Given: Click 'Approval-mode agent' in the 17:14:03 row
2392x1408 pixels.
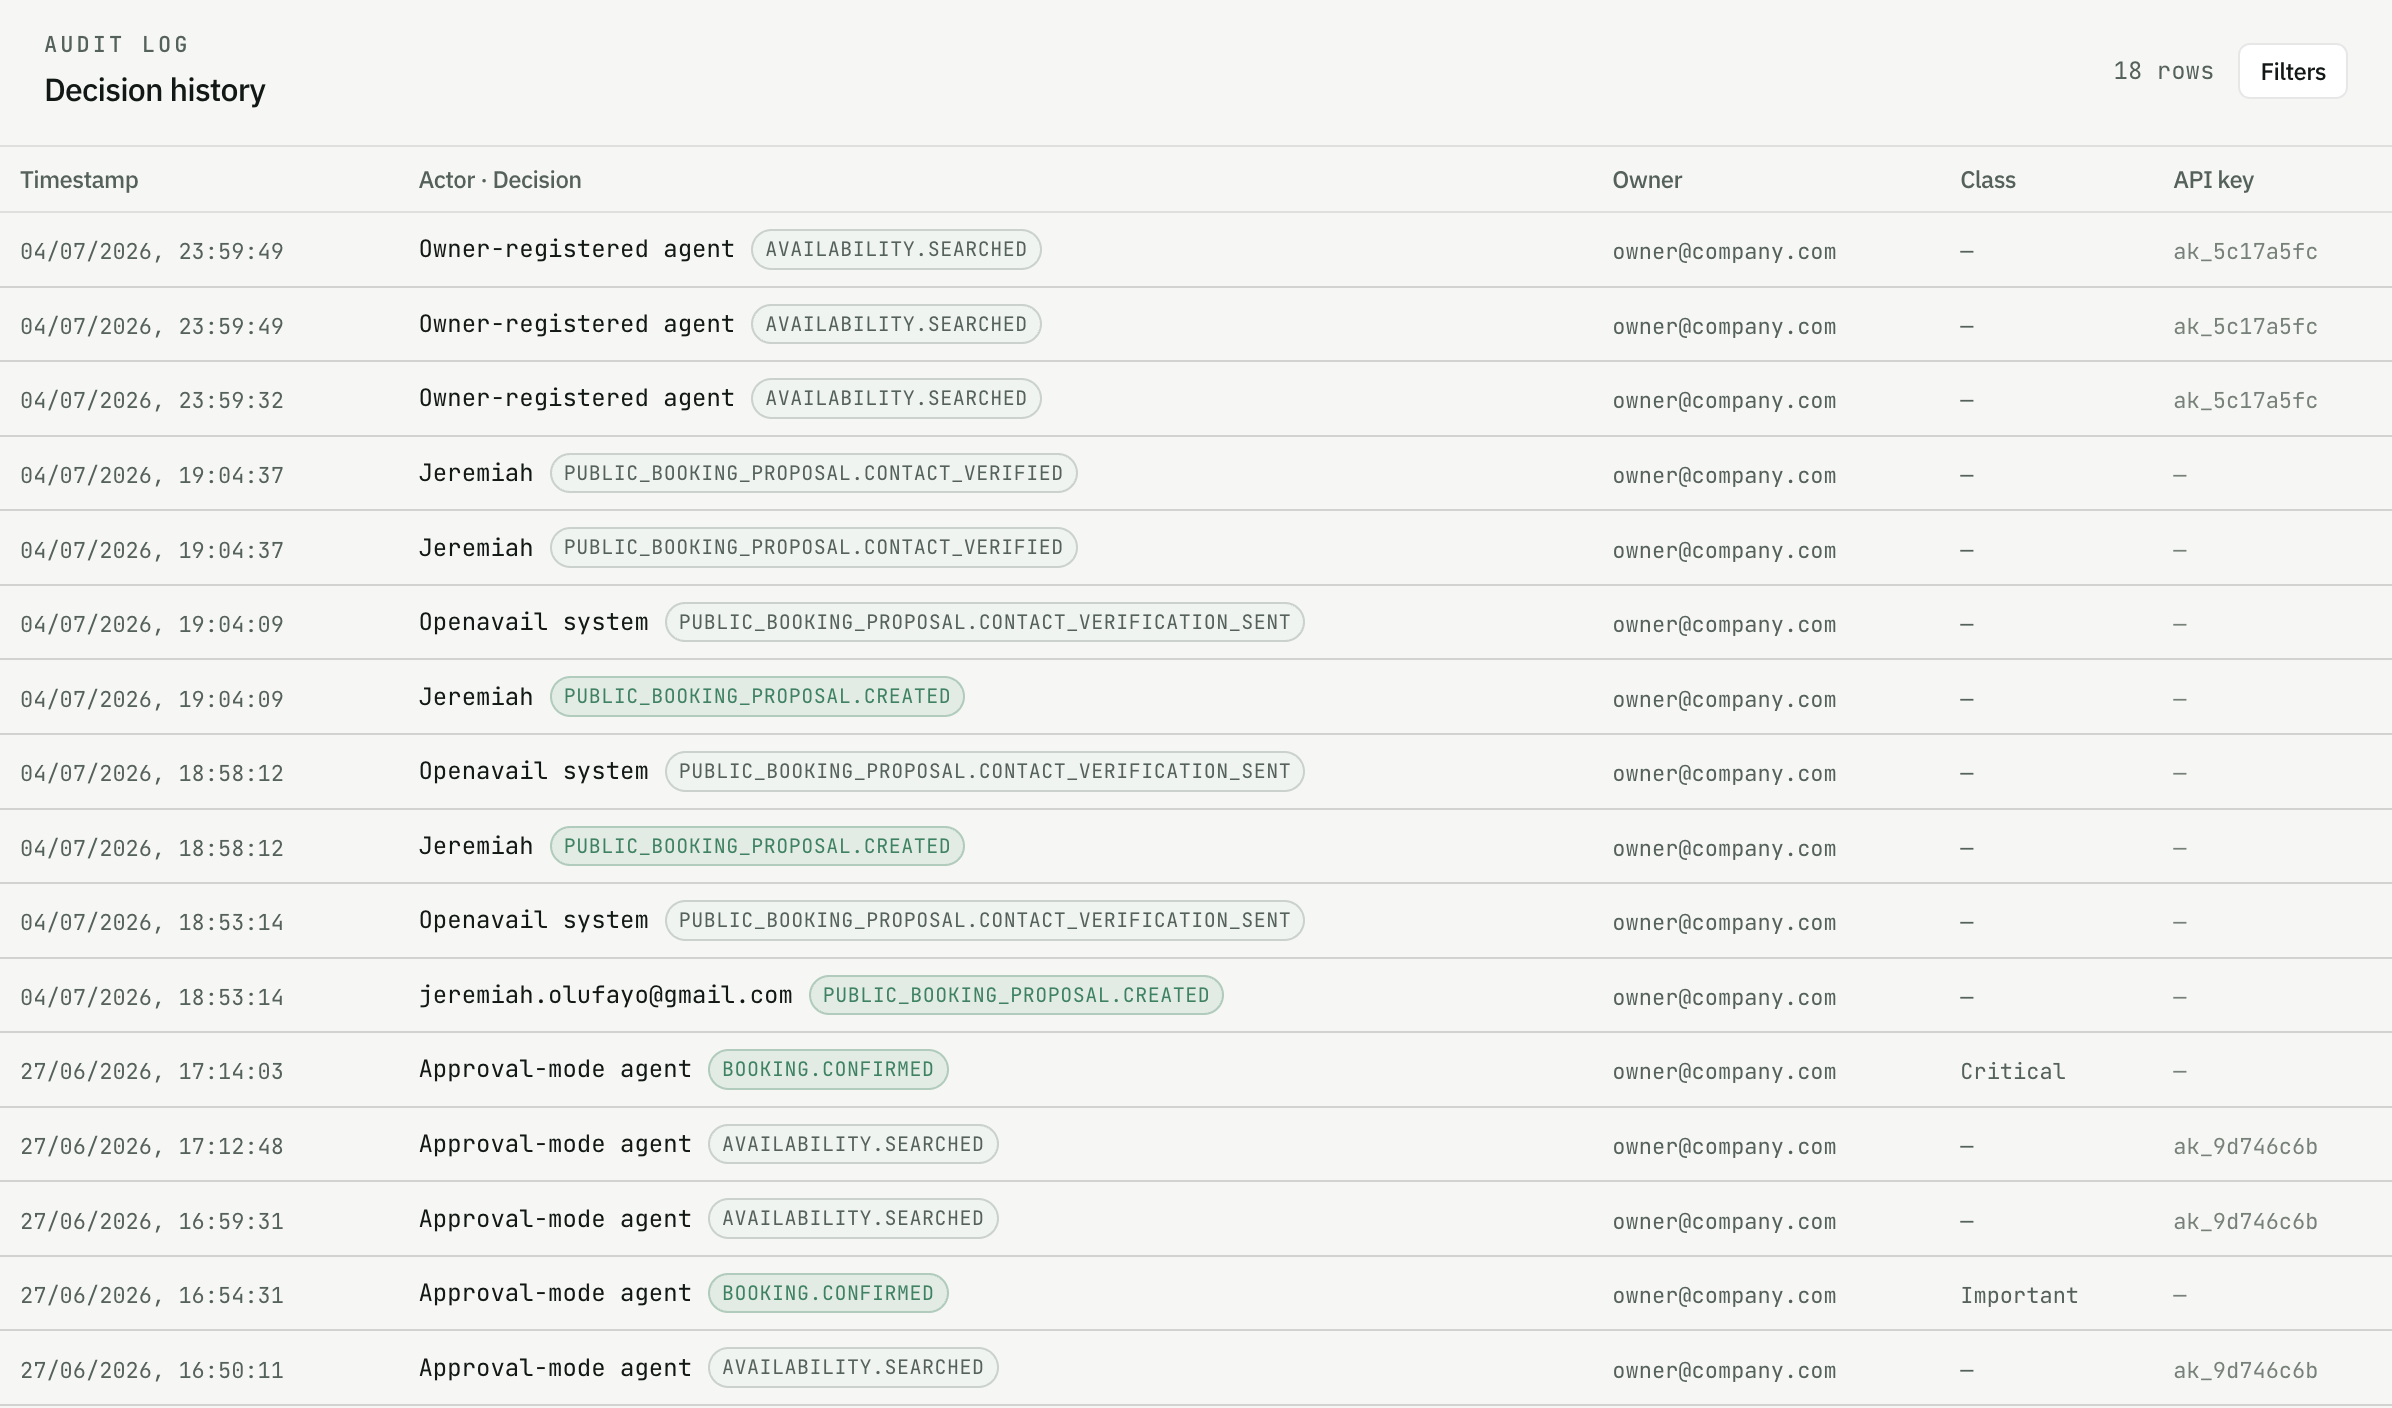Looking at the screenshot, I should click(555, 1069).
